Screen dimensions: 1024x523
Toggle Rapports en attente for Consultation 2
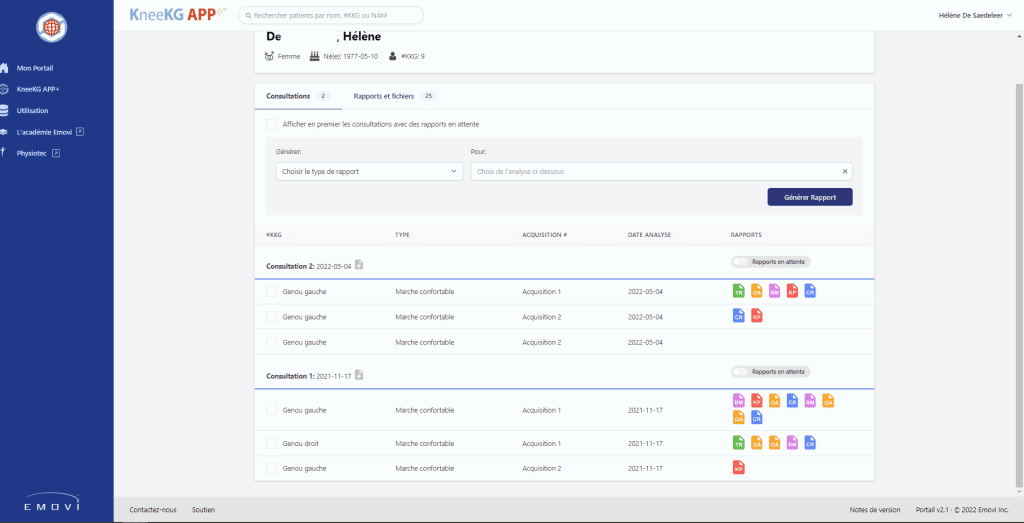[x=741, y=262]
